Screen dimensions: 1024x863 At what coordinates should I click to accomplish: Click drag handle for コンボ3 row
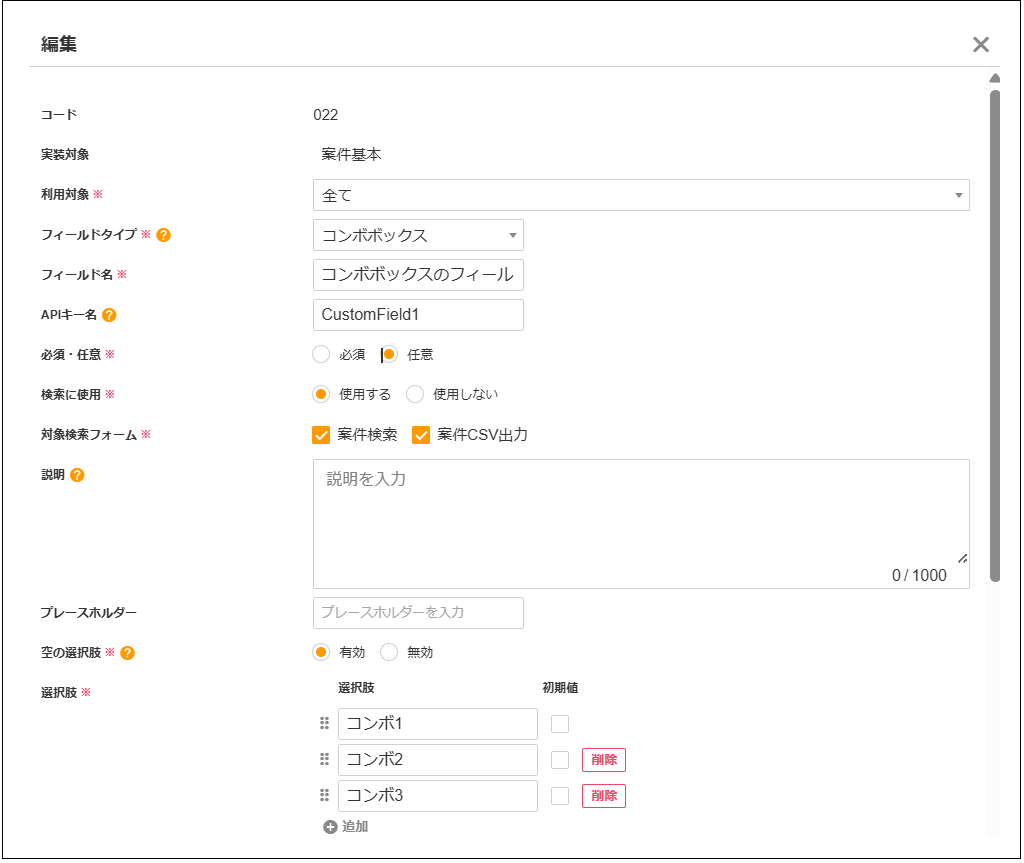pos(324,796)
